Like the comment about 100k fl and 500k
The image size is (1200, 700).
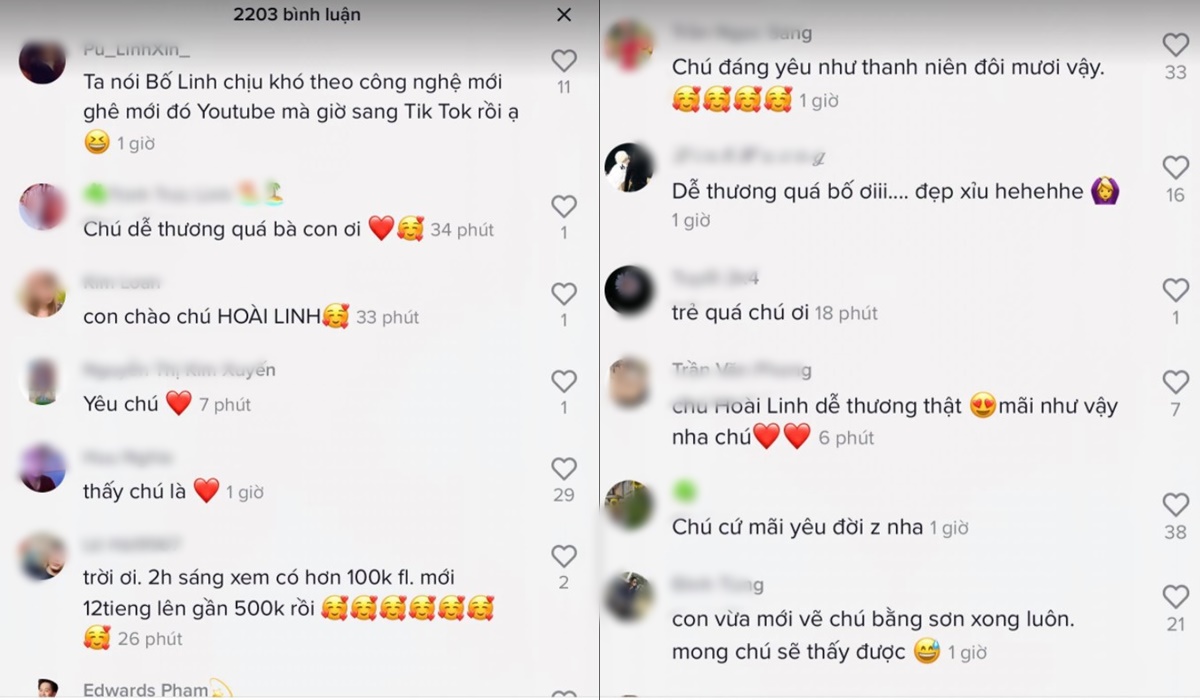pyautogui.click(x=564, y=556)
